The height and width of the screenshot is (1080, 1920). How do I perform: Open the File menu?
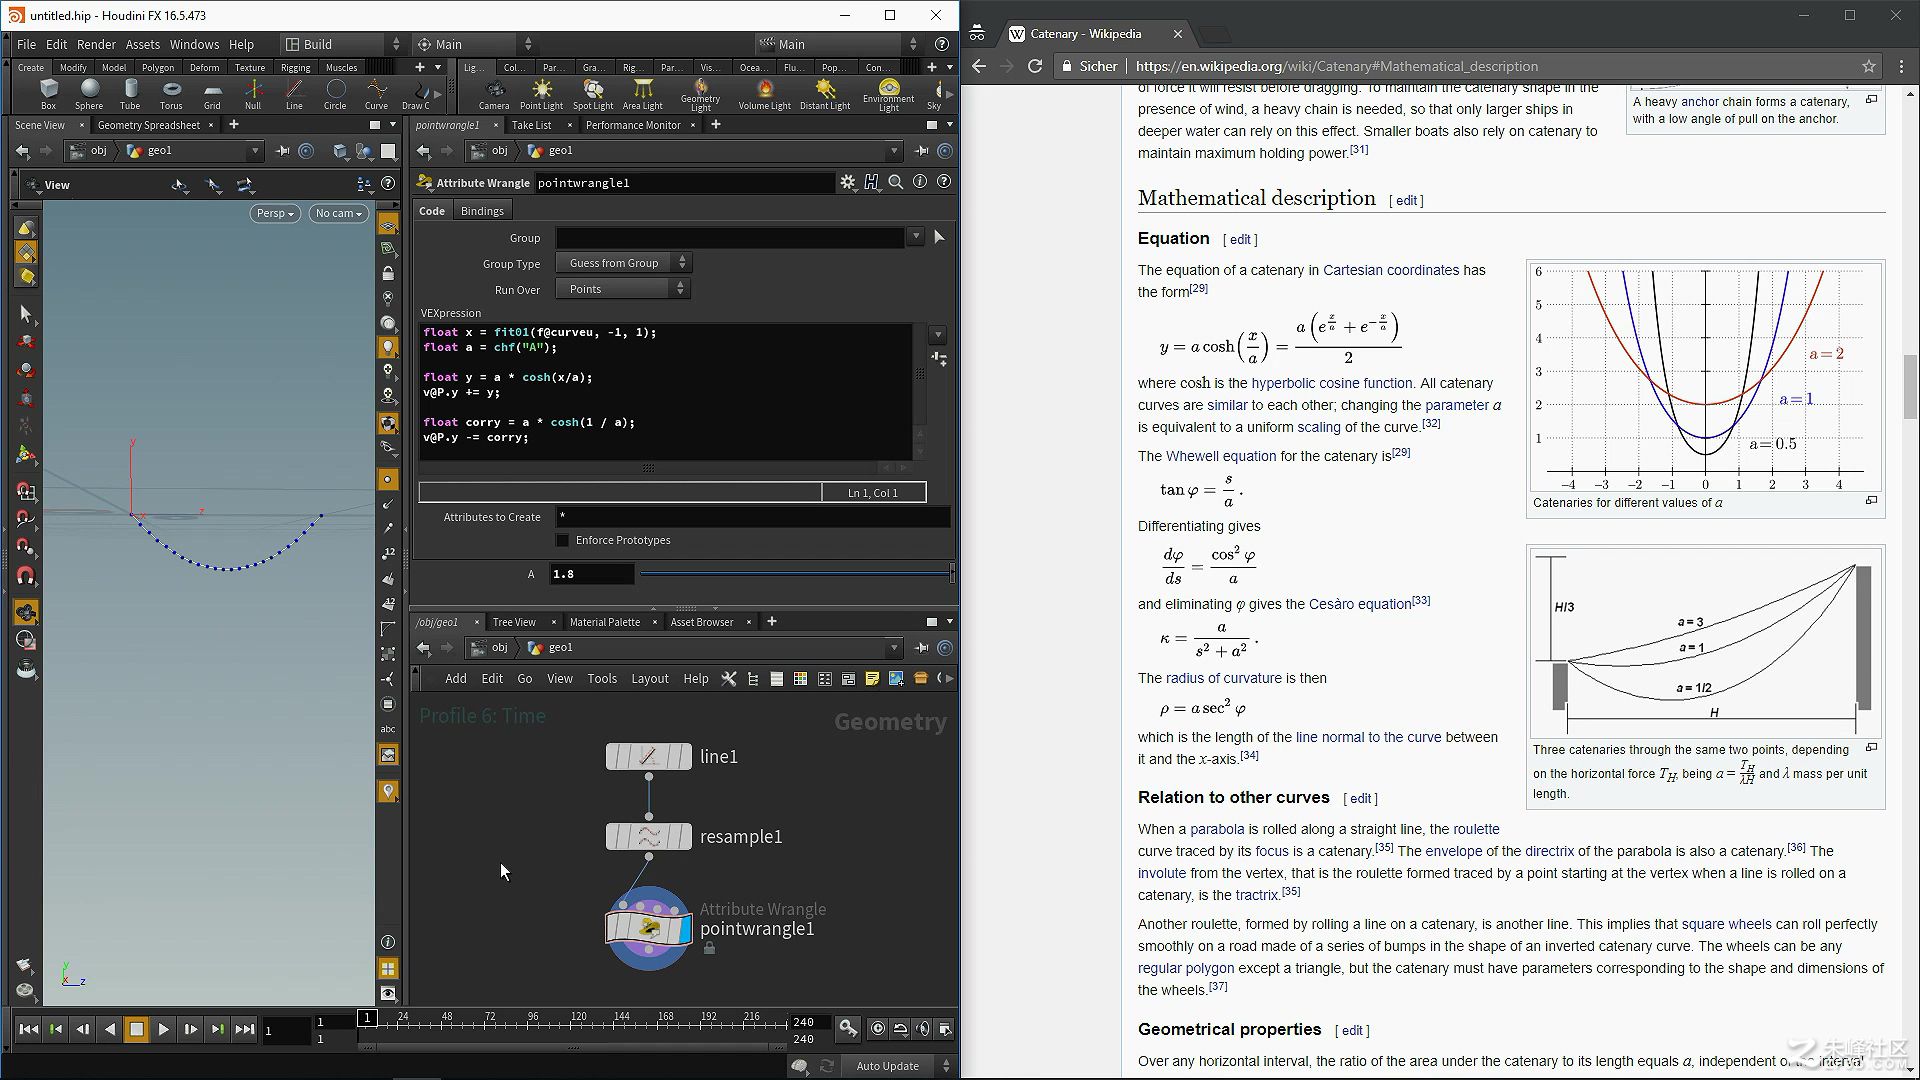[26, 44]
